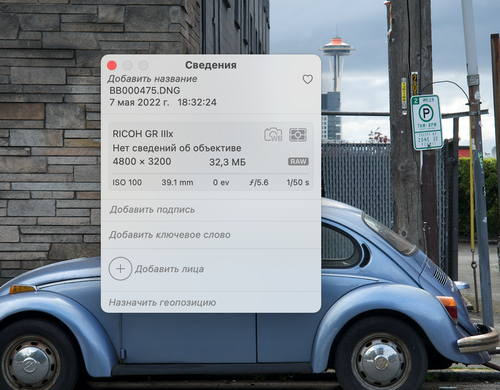This screenshot has height=390, width=500.
Task: Click the time 18:32:24
Action: pos(197,102)
